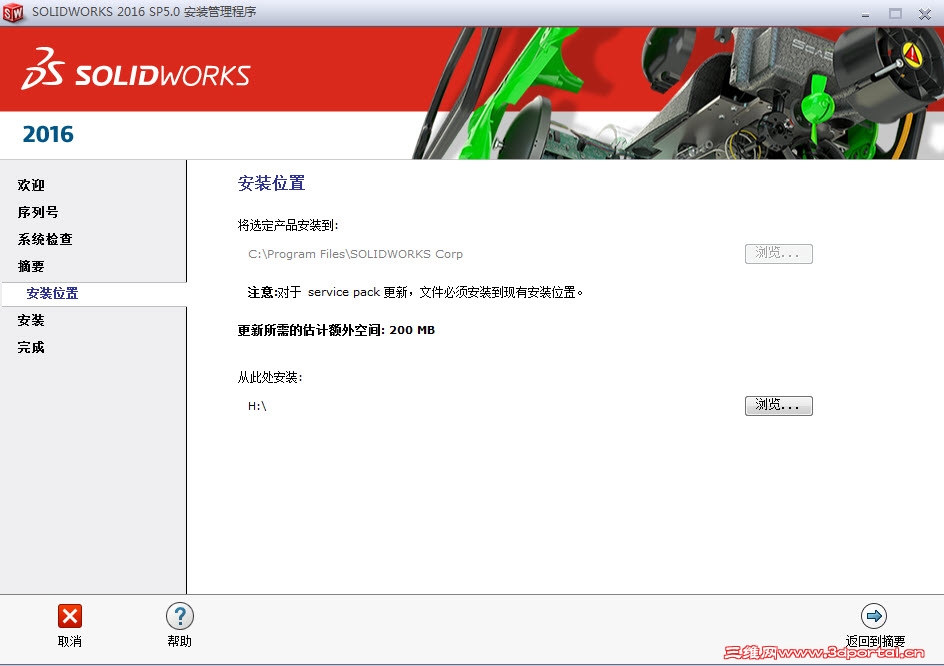This screenshot has height=666, width=944.
Task: Click the 2016 version label
Action: click(48, 134)
